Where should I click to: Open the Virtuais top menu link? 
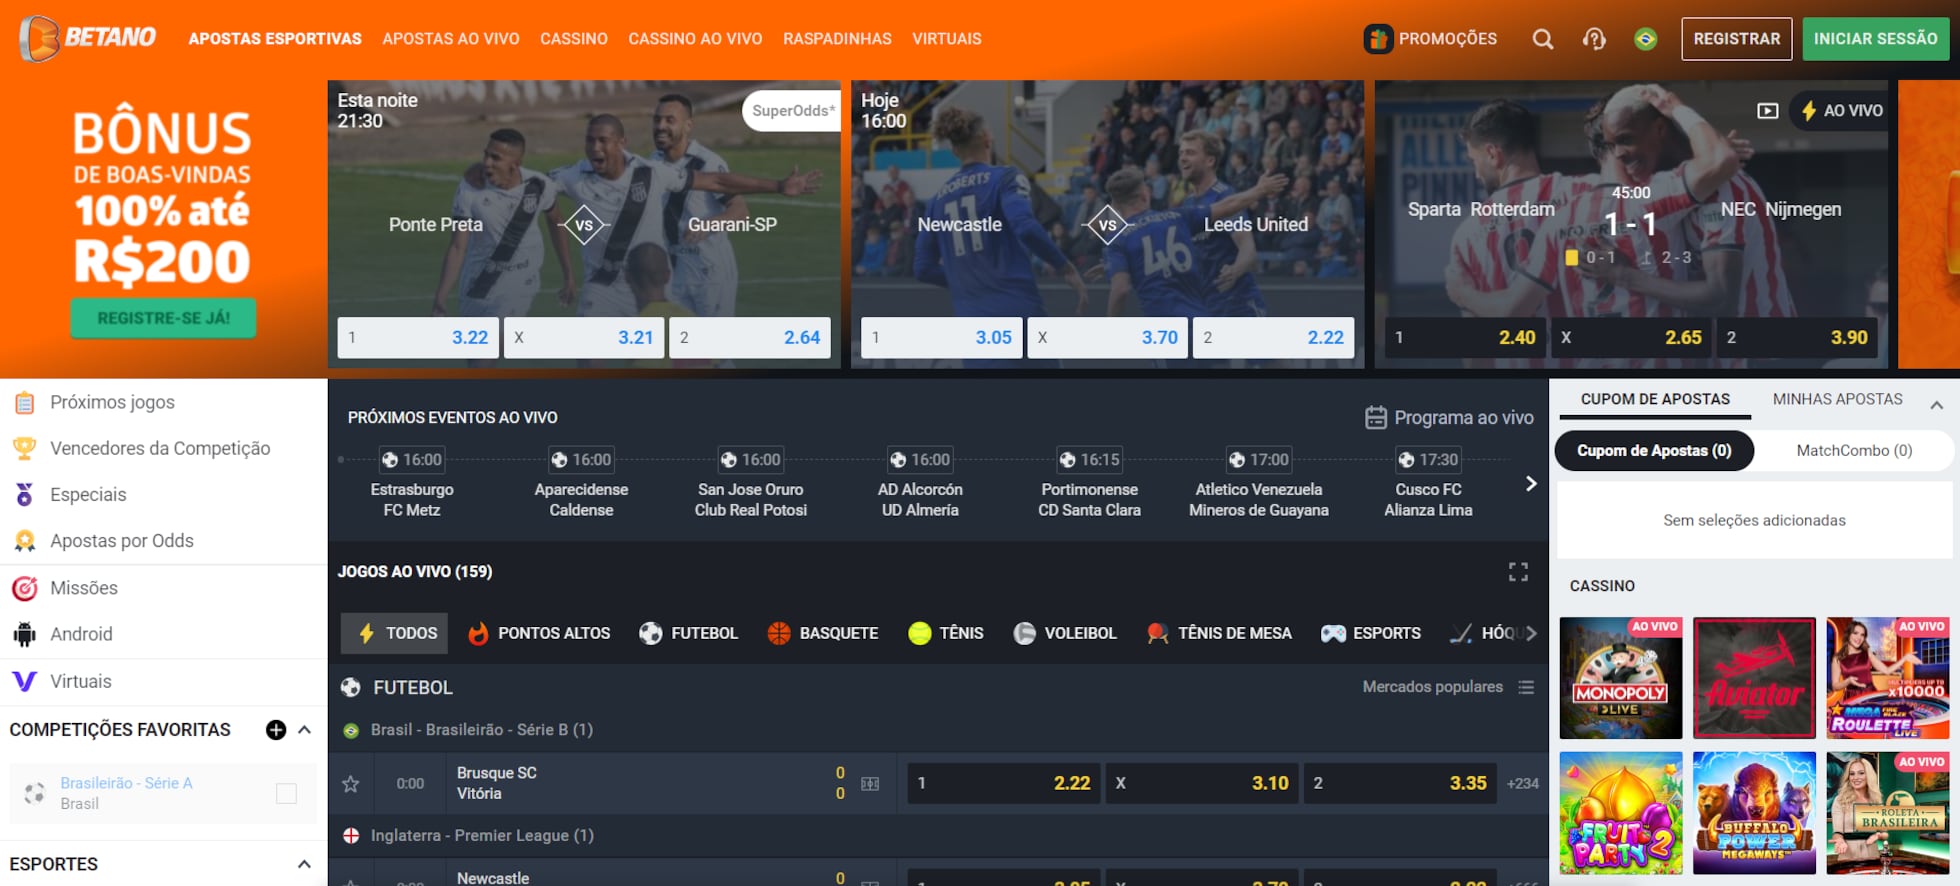[x=946, y=39]
